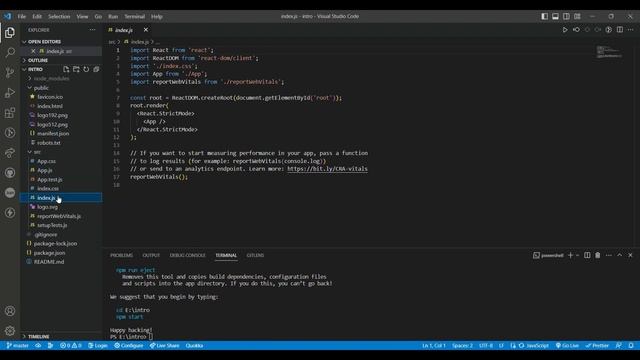Collapse all folders in Explorer

(x=96, y=69)
